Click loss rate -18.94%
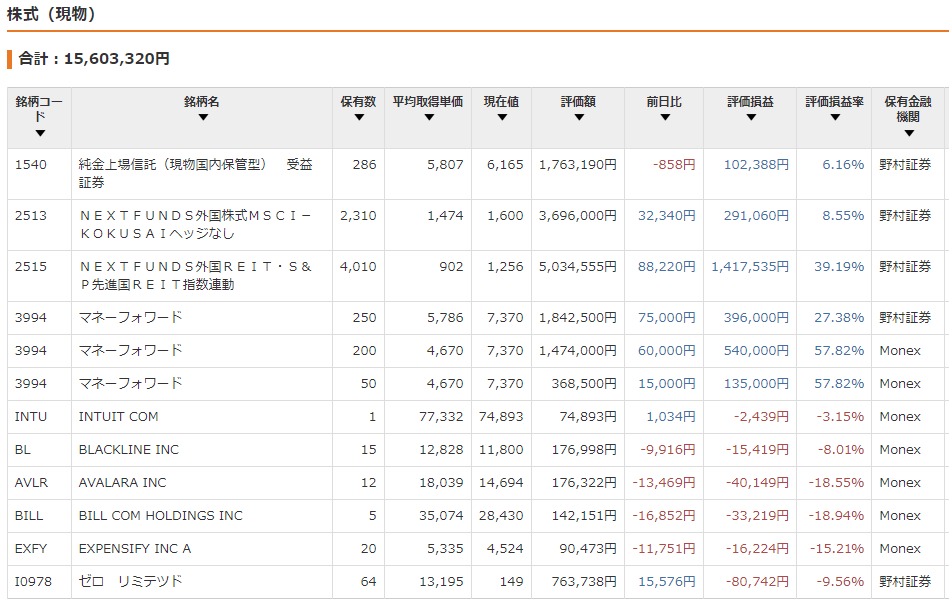Screen dimensions: 949x604 [x=836, y=516]
